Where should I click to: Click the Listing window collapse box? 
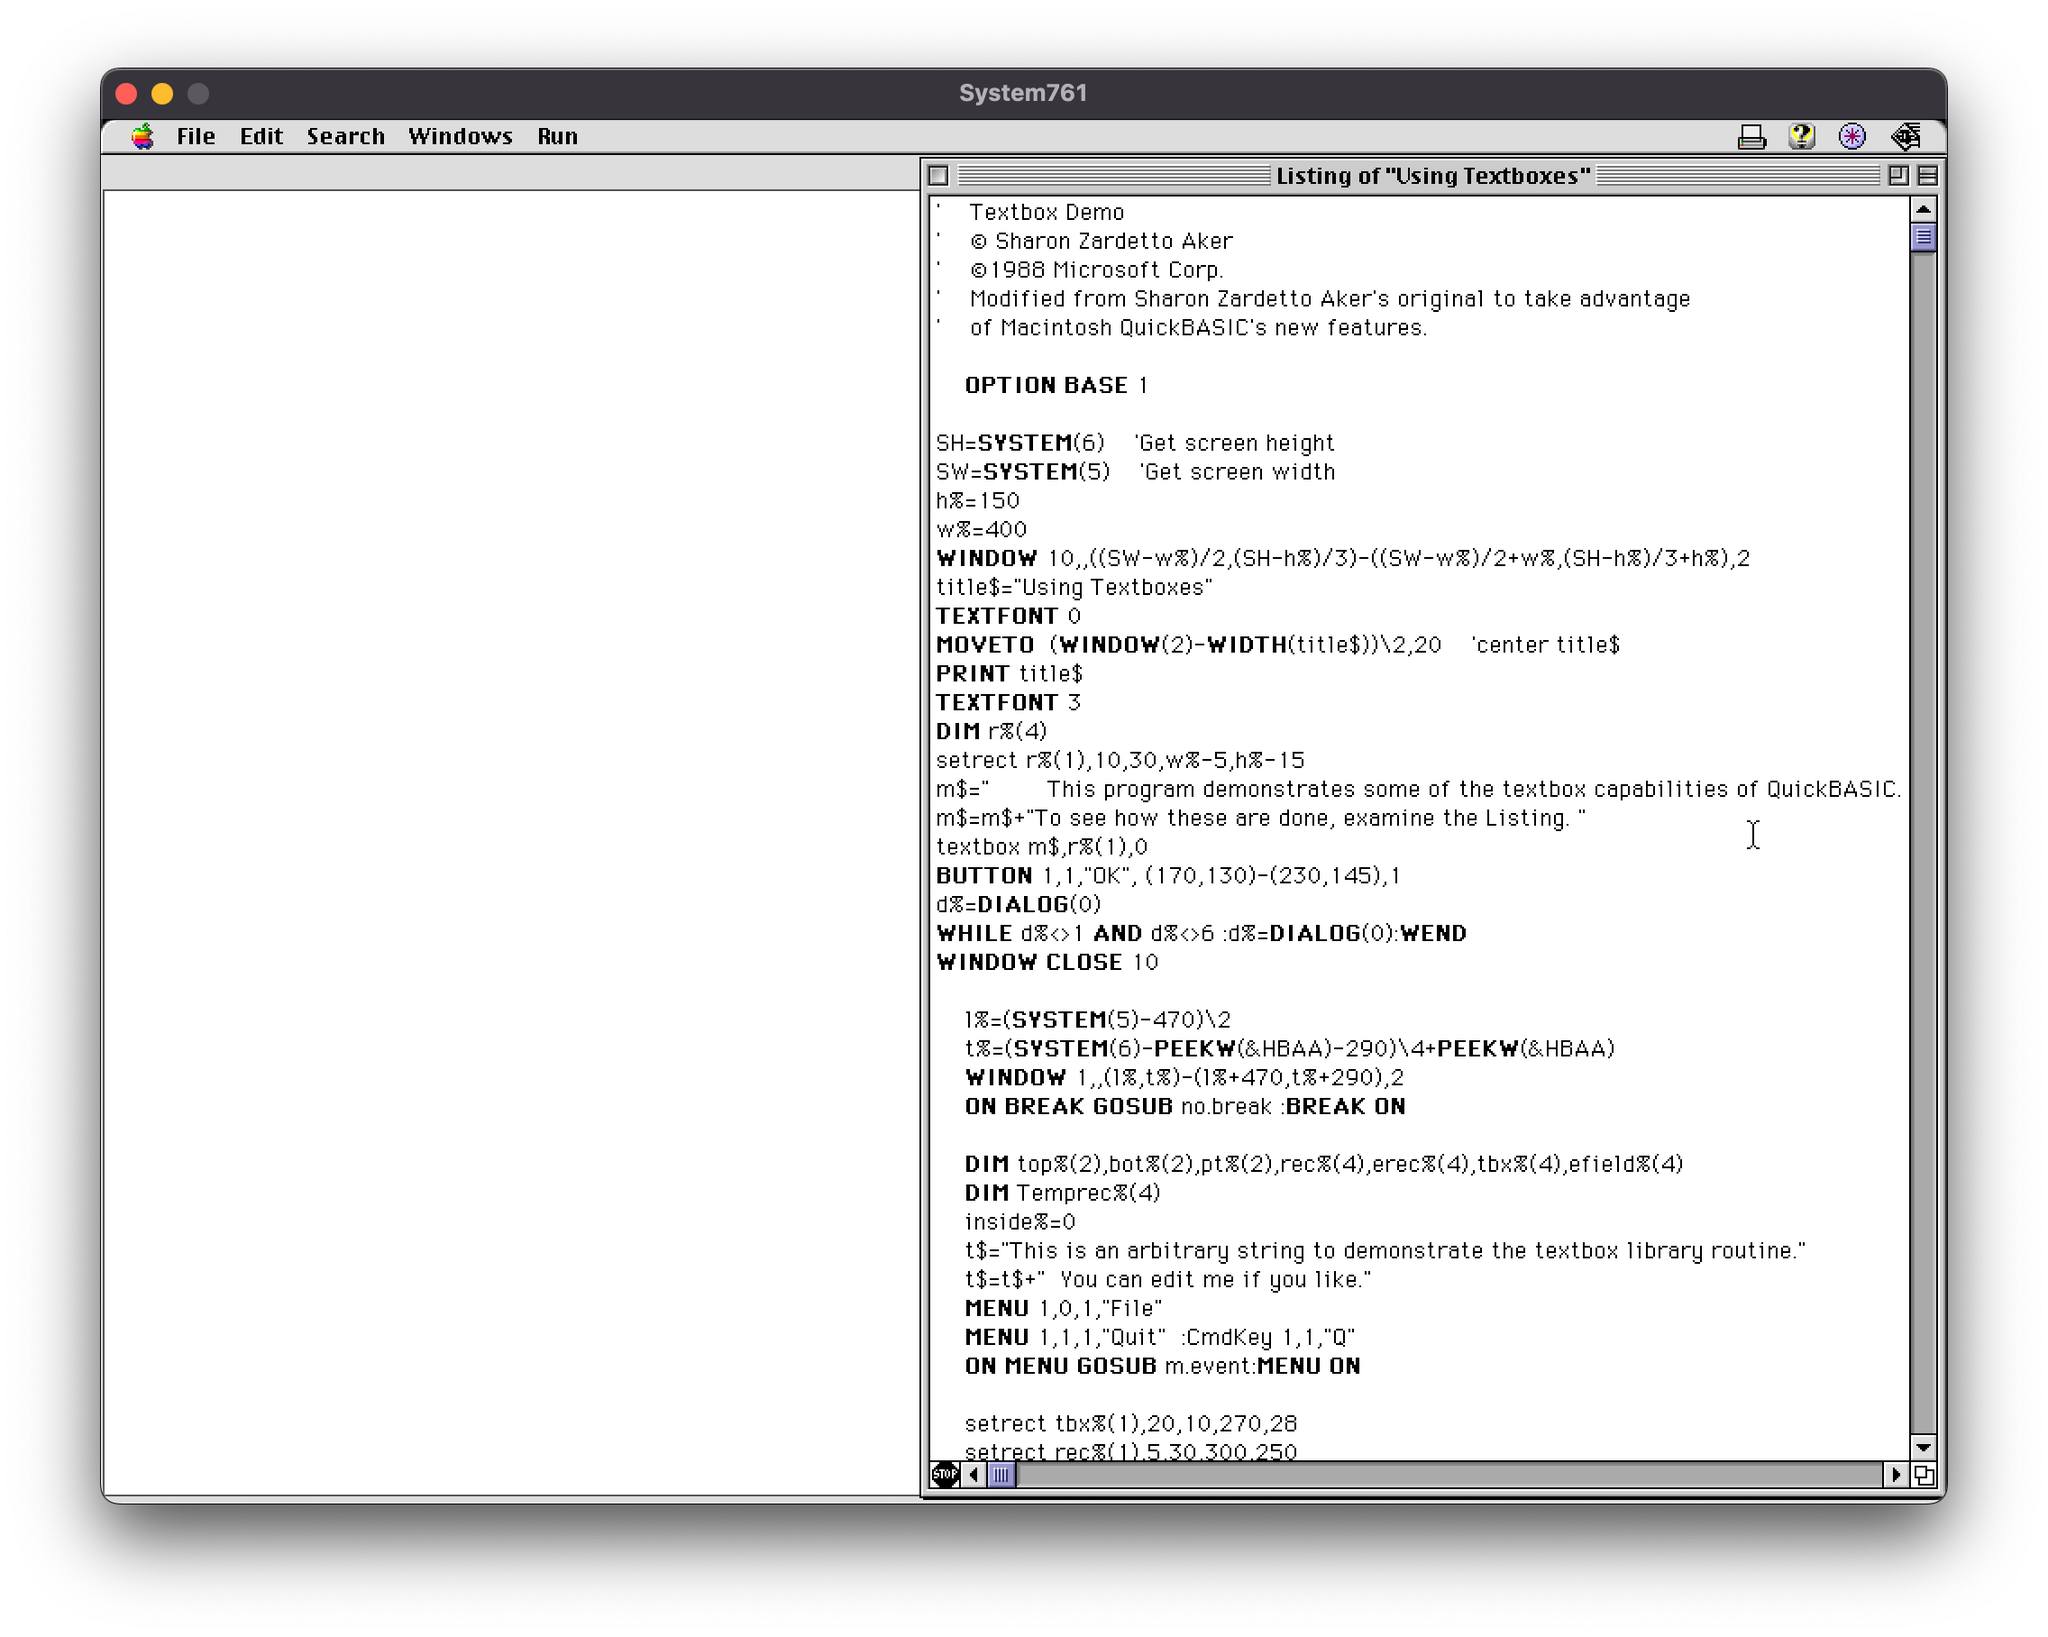click(x=1927, y=176)
